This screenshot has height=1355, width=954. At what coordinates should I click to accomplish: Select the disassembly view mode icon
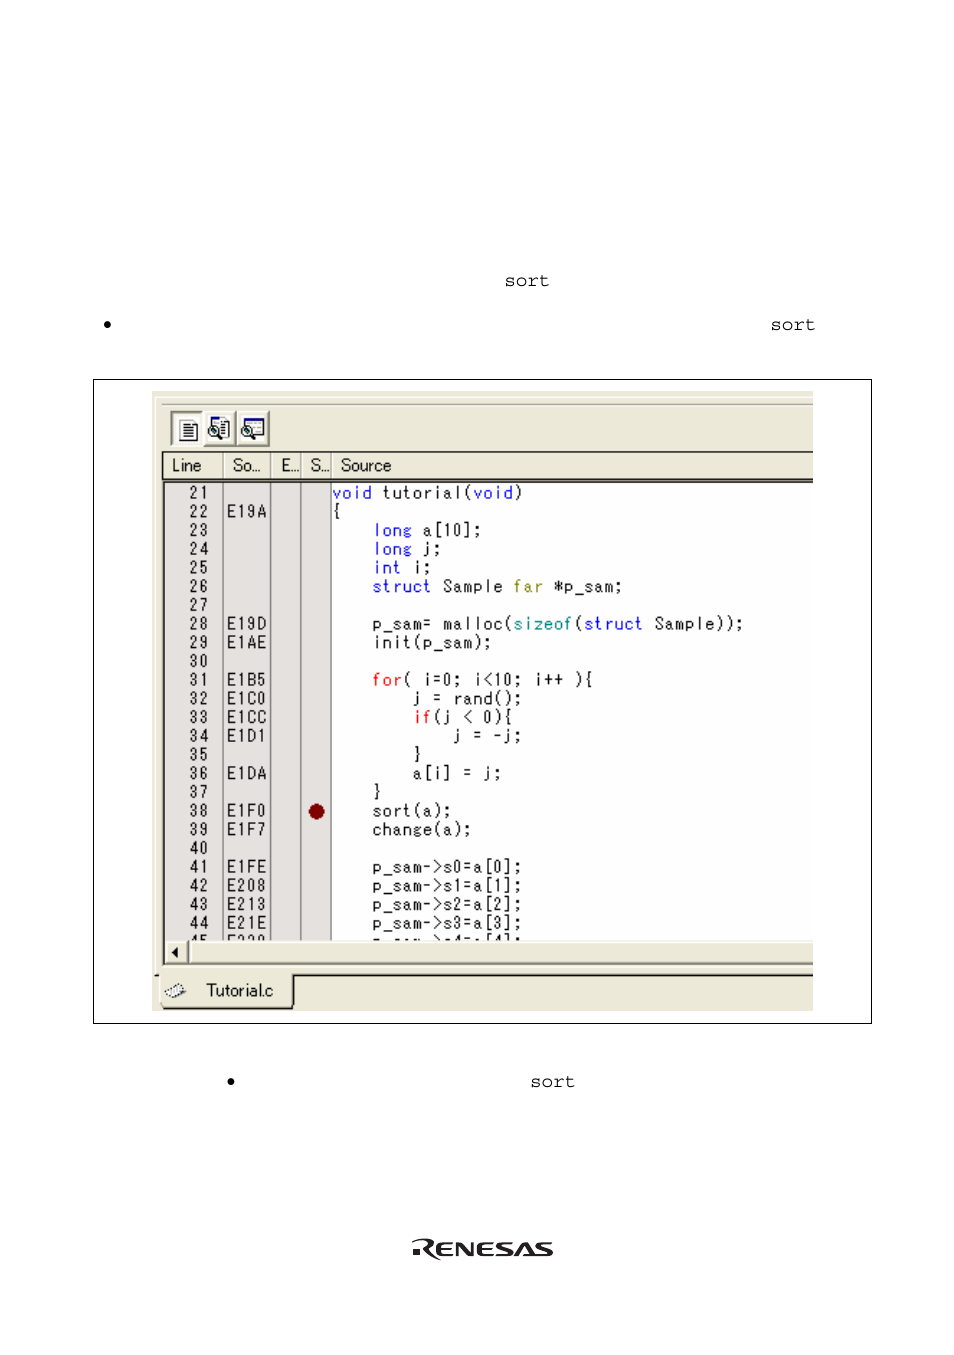coord(252,430)
